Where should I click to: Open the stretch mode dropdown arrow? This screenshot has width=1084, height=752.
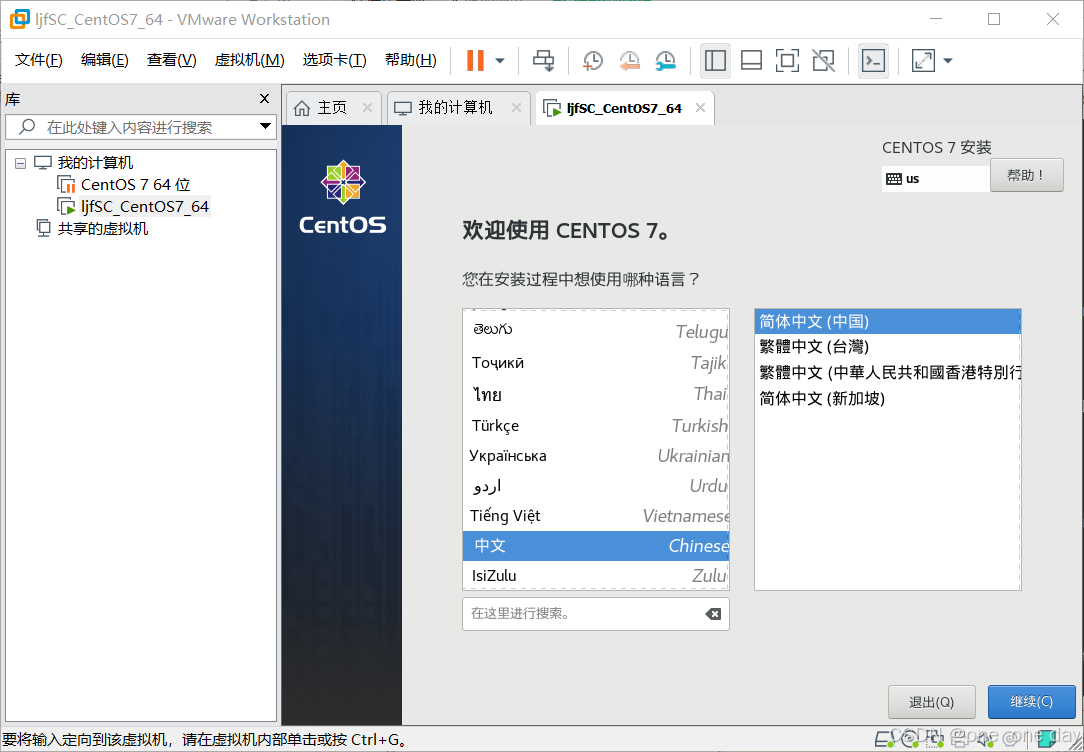(x=948, y=61)
